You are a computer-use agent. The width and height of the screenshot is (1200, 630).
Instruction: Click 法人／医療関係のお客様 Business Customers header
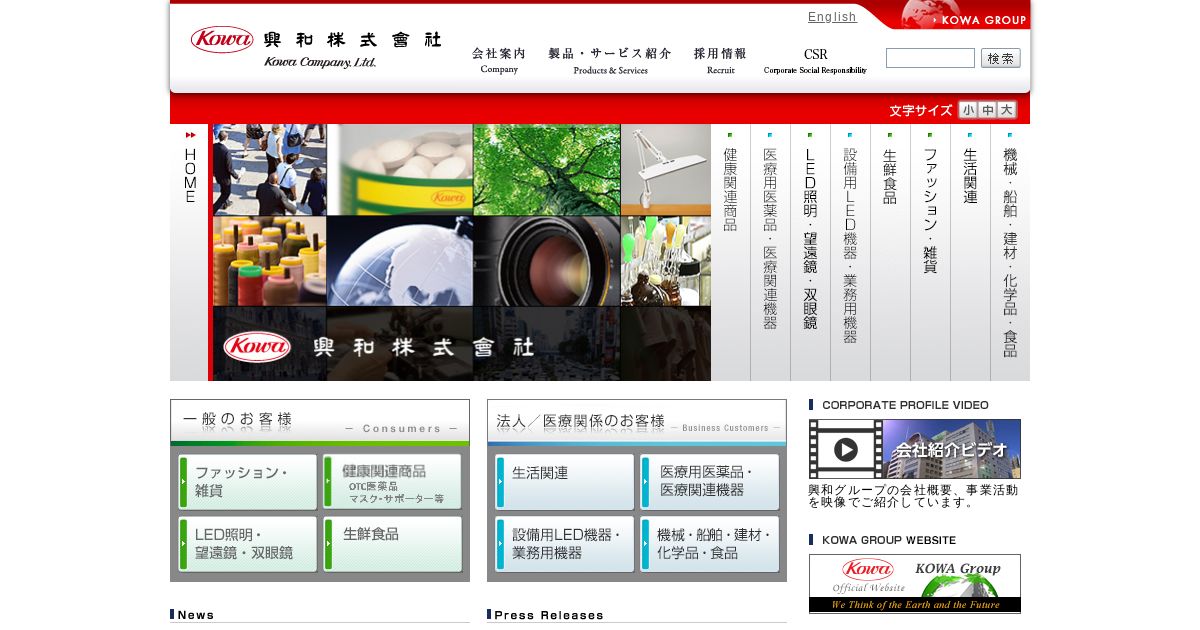(x=637, y=423)
